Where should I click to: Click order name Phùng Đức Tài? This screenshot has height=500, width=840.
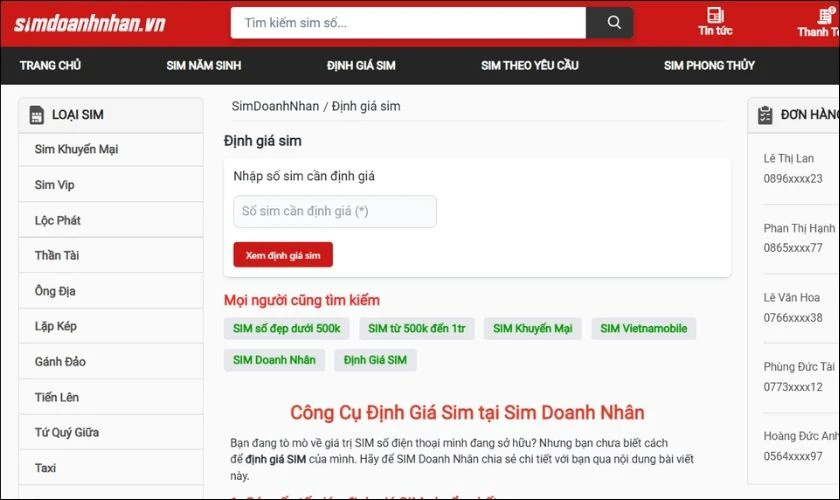[x=799, y=367]
